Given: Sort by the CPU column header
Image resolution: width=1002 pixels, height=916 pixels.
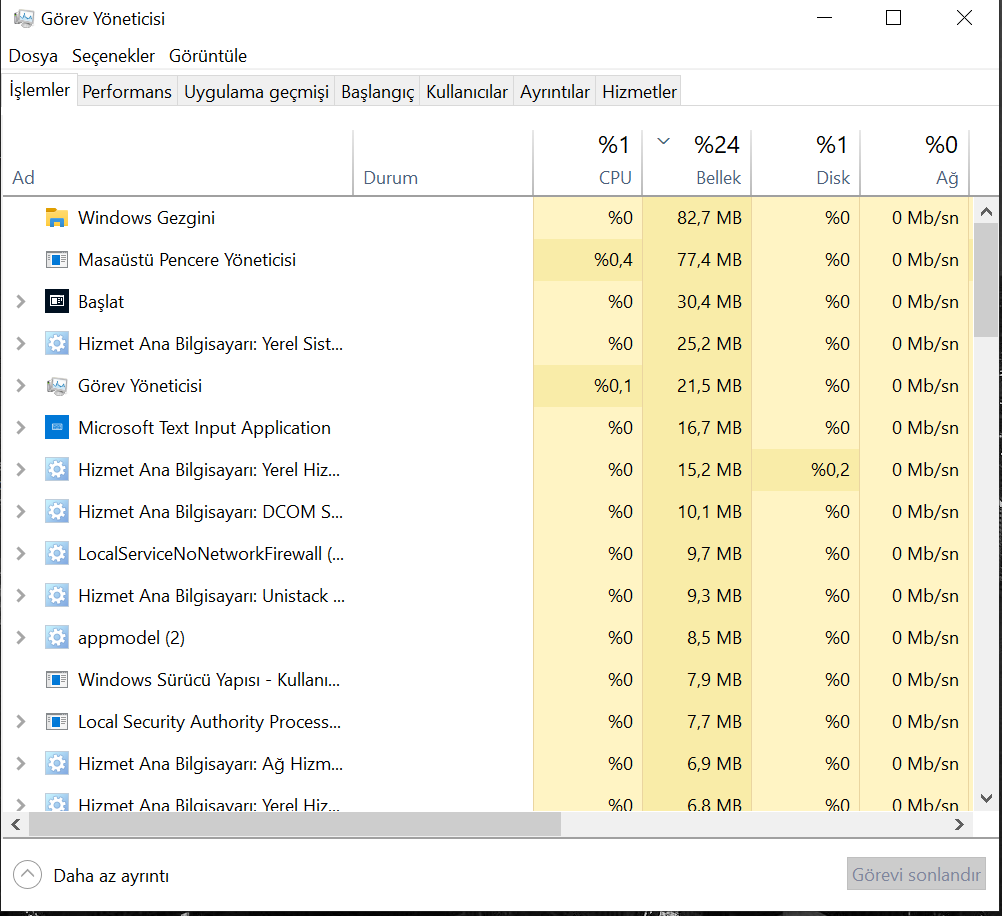Looking at the screenshot, I should click(588, 163).
